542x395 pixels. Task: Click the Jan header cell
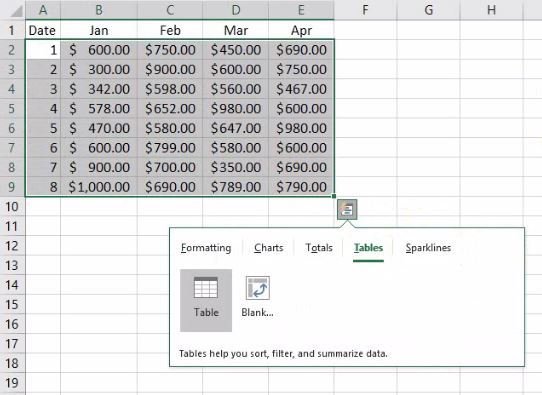point(99,30)
